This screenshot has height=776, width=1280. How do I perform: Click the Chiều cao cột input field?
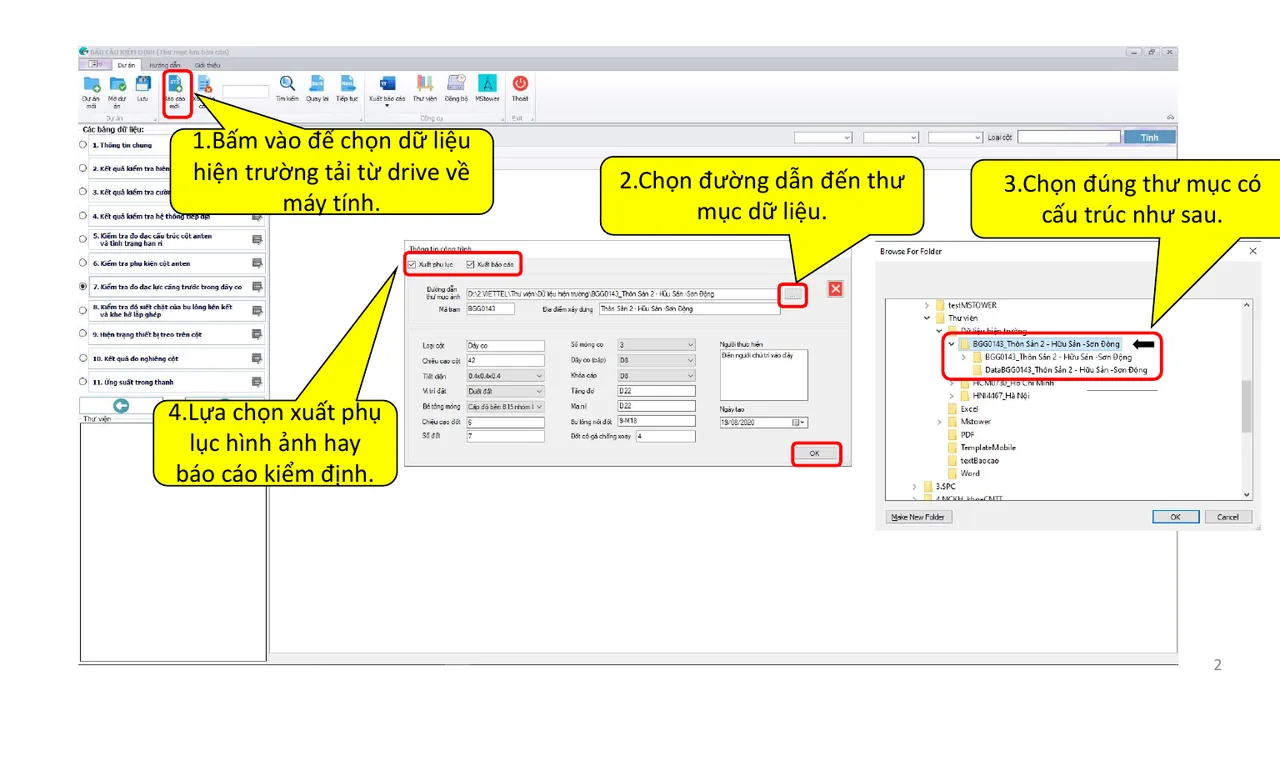[505, 360]
